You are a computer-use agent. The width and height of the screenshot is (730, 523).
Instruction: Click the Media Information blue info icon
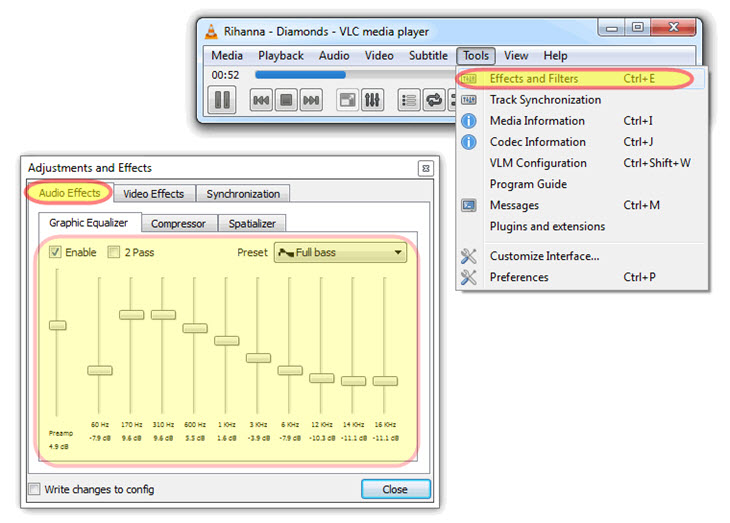[x=468, y=121]
